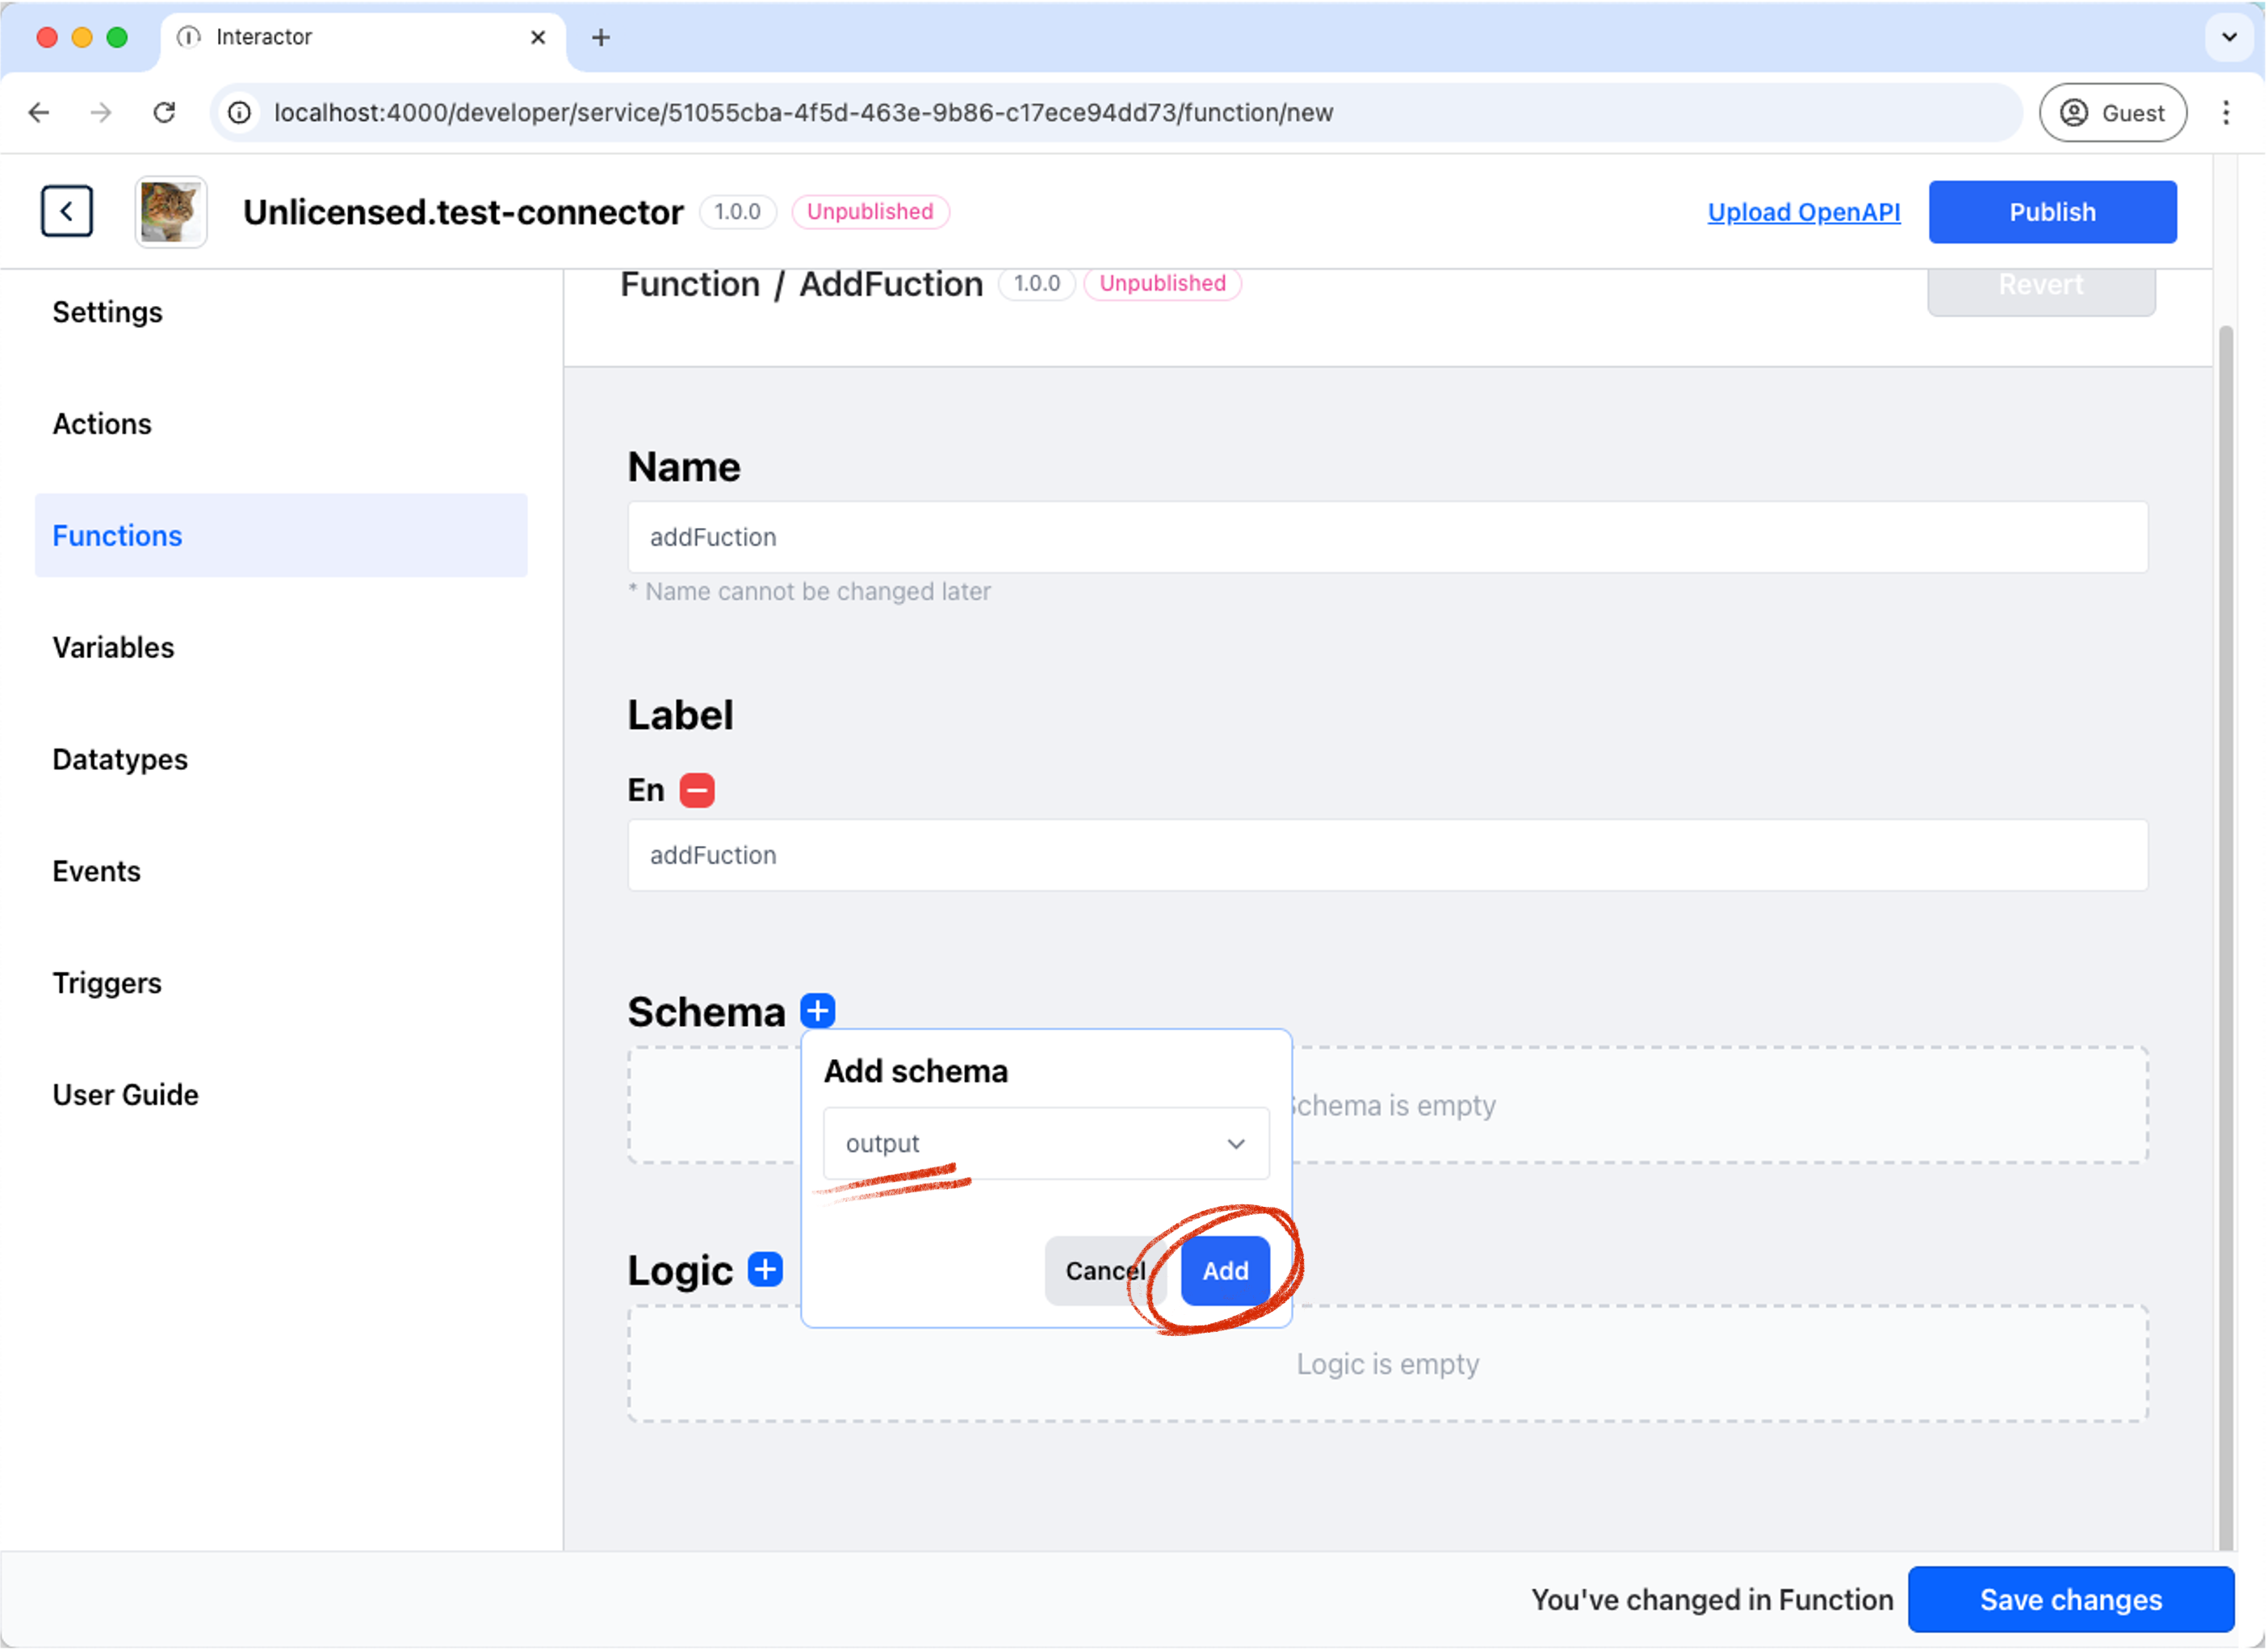Toggle the Unpublished connector status badge
Image resolution: width=2268 pixels, height=1650 pixels.
click(868, 211)
